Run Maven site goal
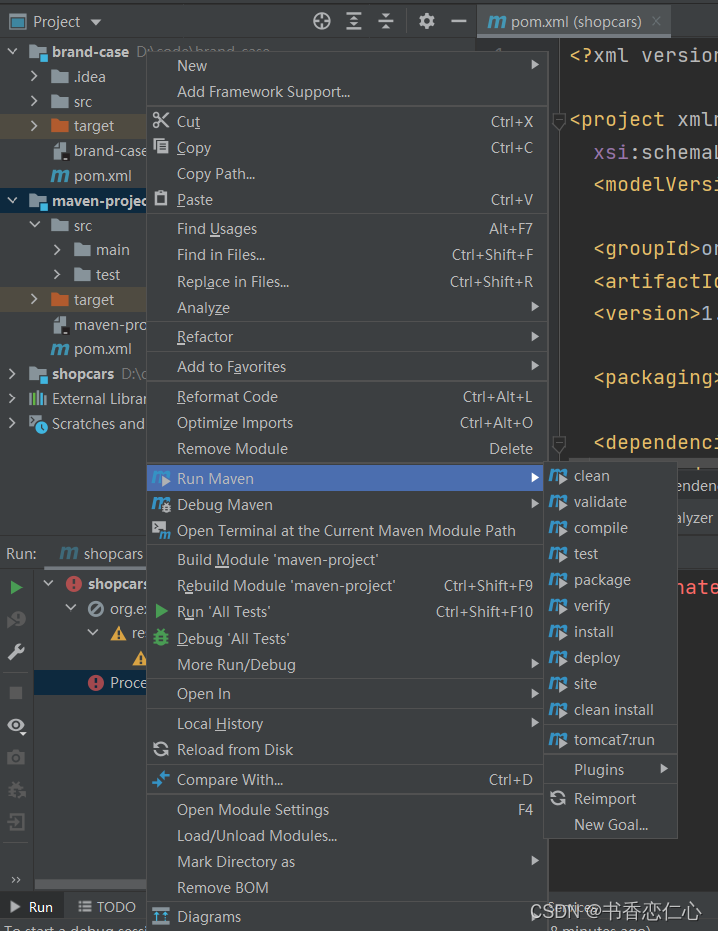This screenshot has height=931, width=718. 611,684
